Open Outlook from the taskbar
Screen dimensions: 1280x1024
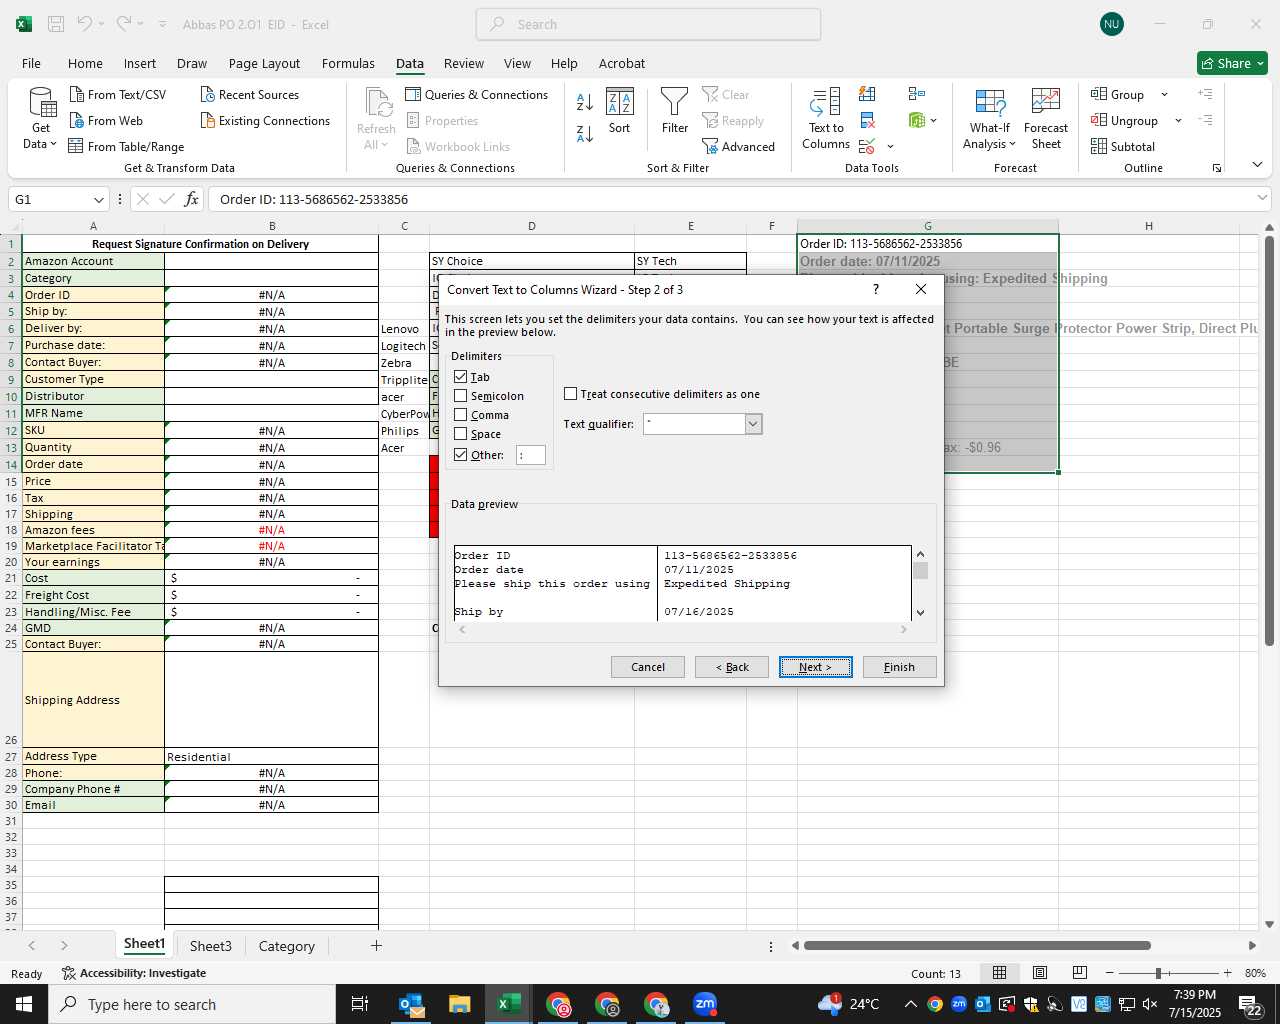411,1004
